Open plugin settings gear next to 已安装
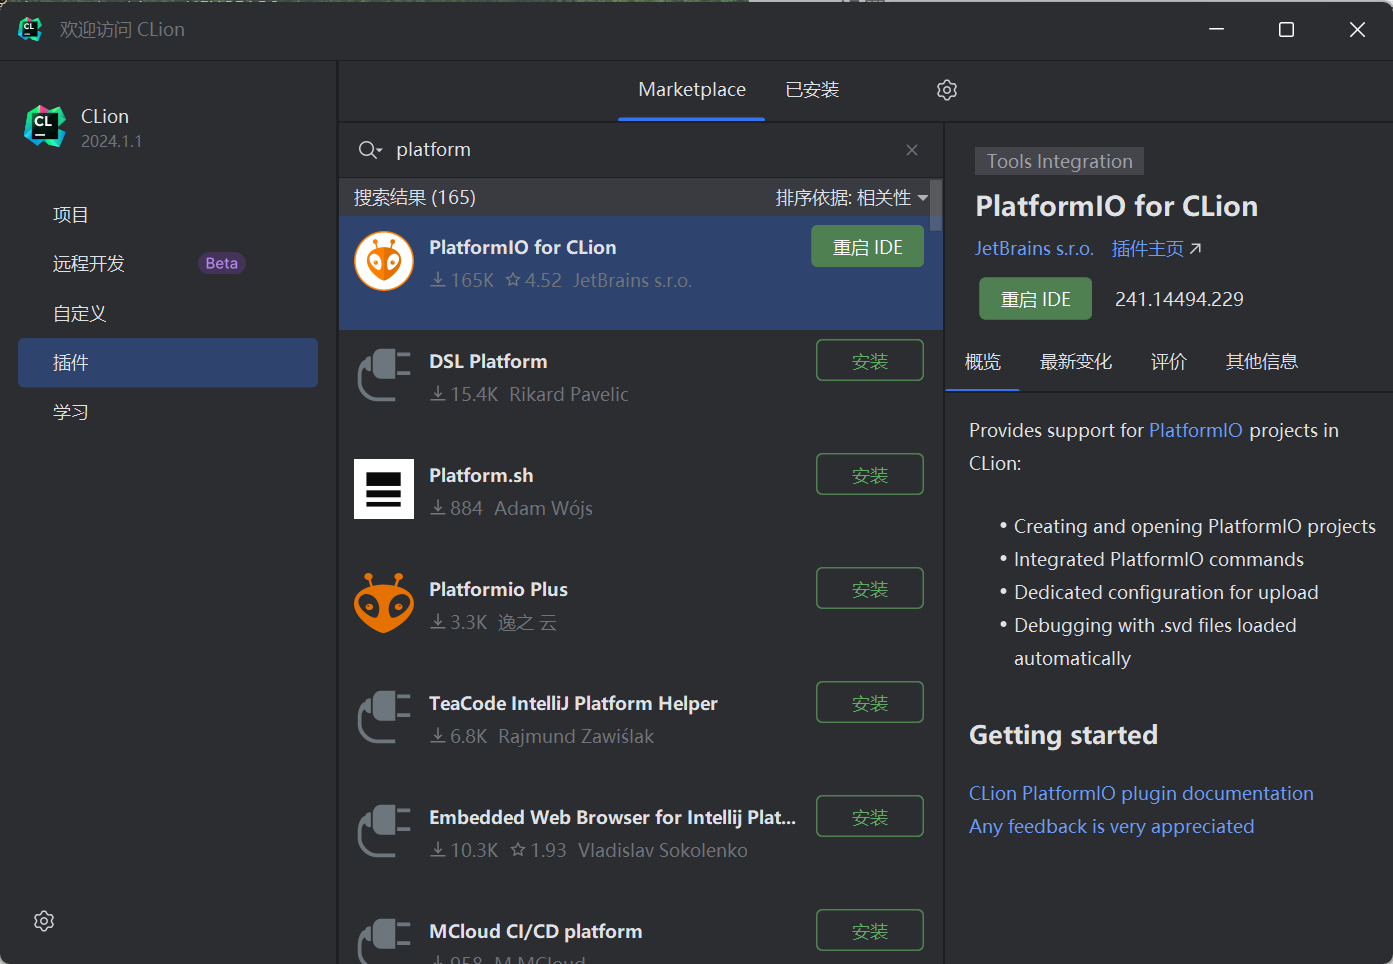 coord(947,90)
